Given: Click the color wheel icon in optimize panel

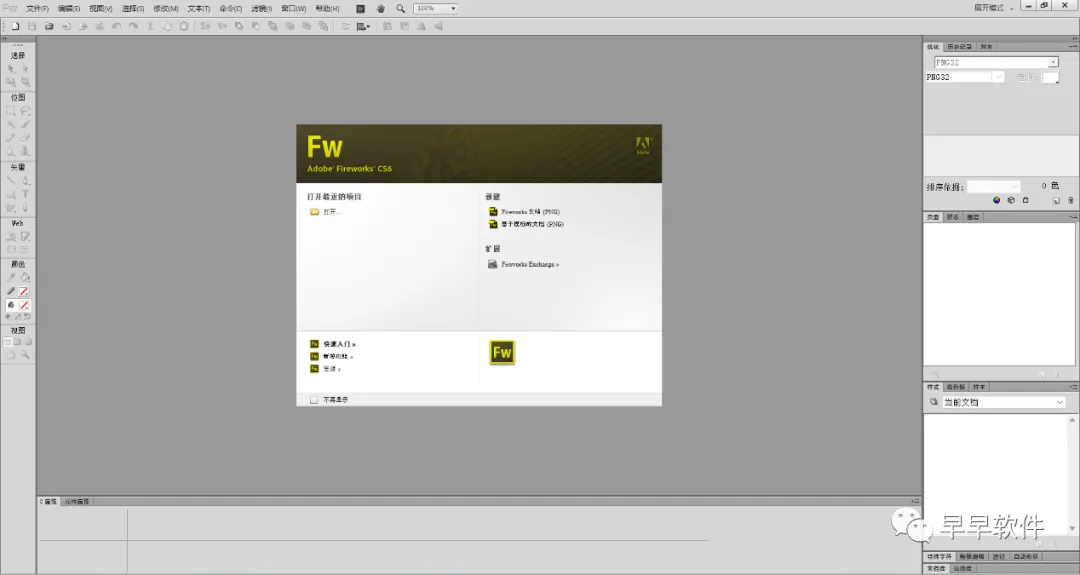Looking at the screenshot, I should point(996,200).
